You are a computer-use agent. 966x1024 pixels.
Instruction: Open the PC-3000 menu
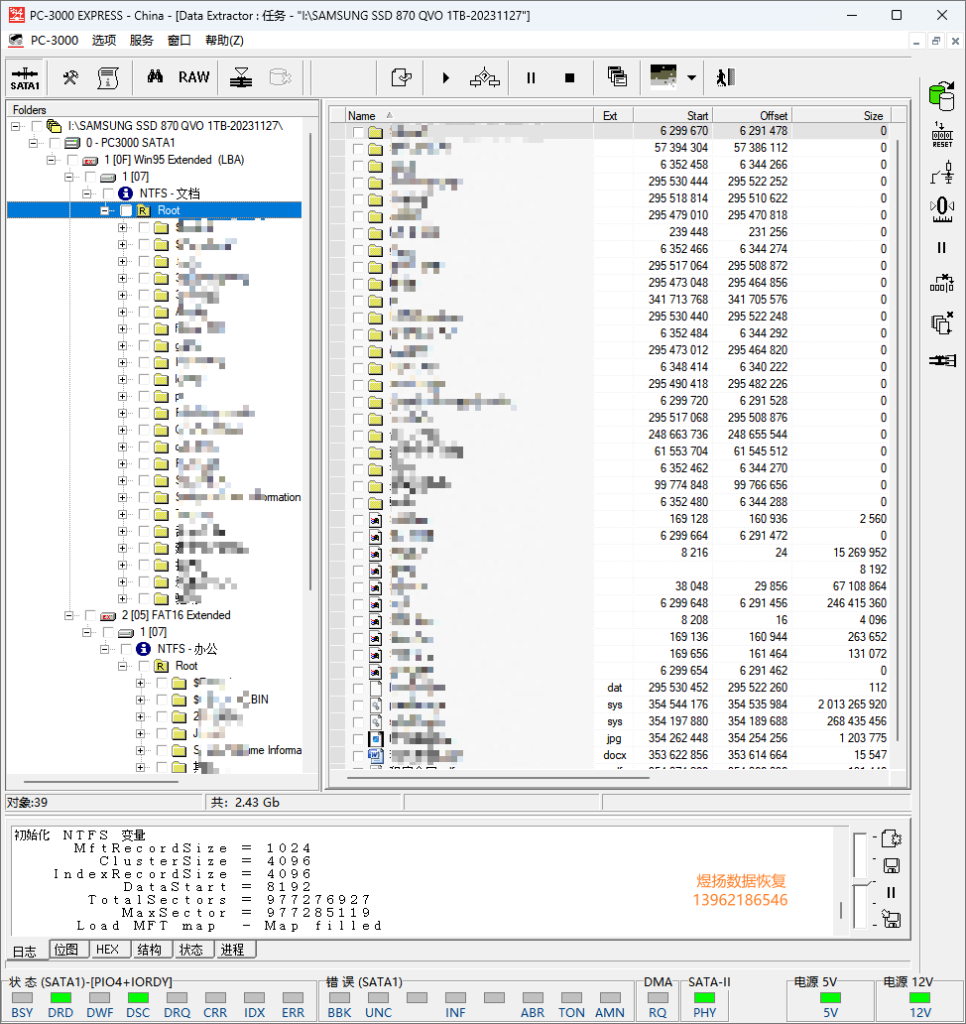point(54,40)
